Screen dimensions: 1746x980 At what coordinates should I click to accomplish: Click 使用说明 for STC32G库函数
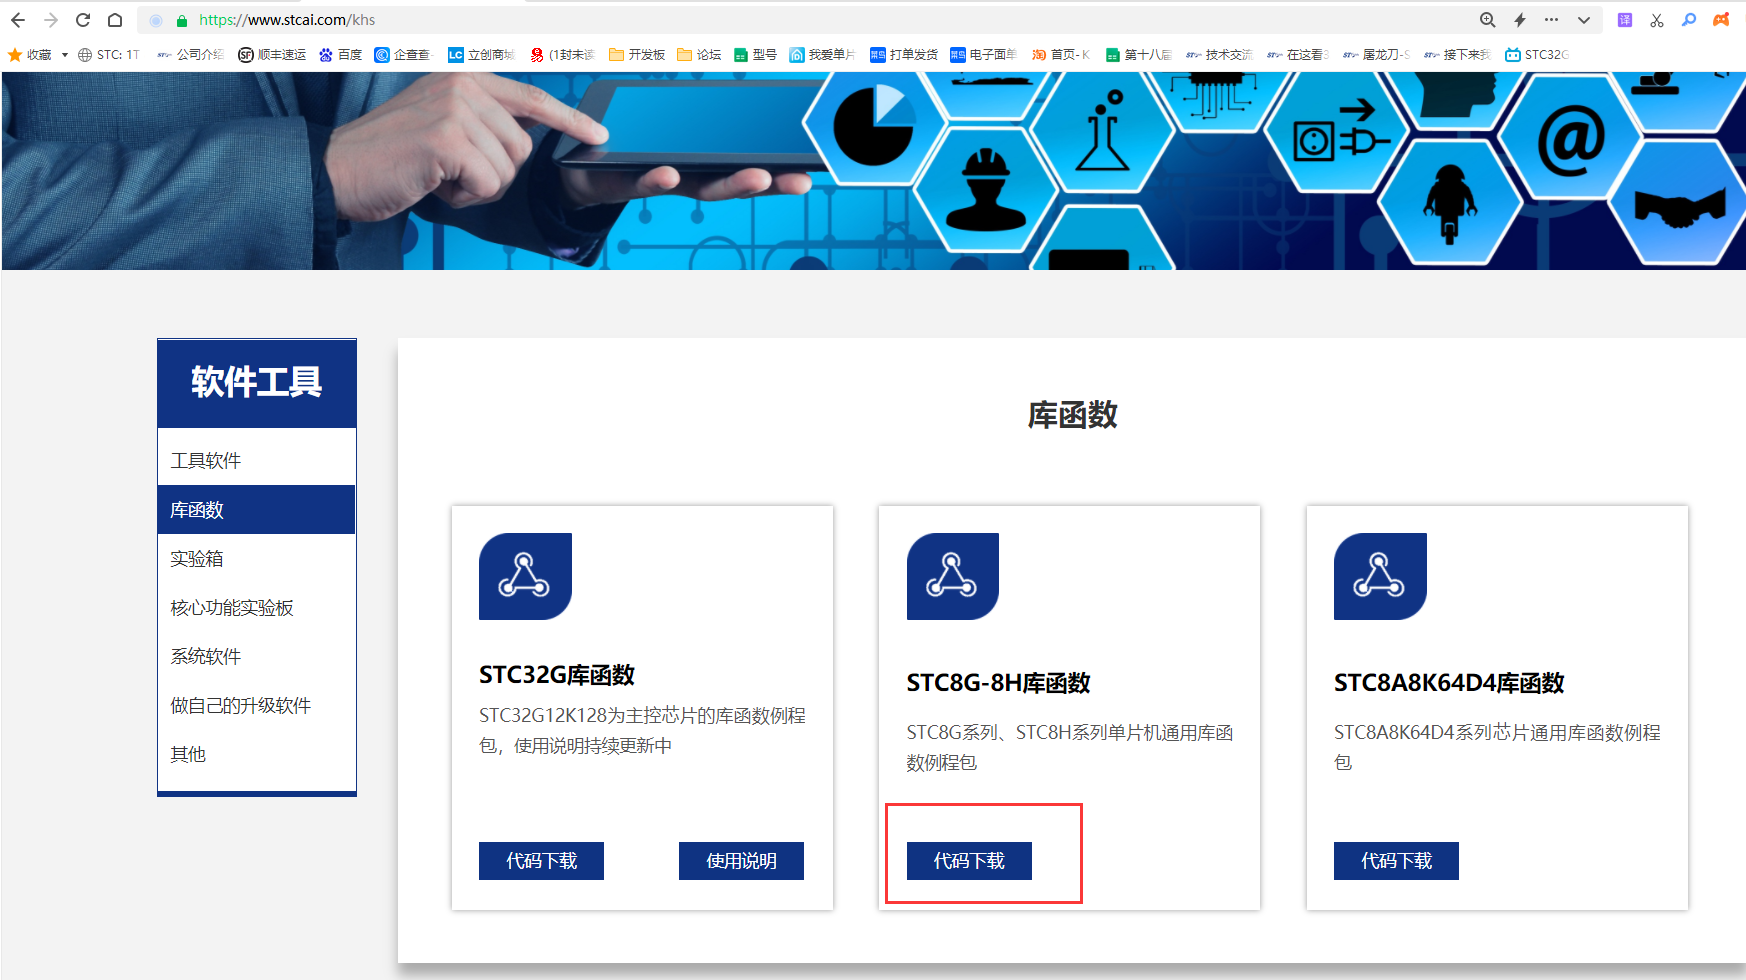[741, 861]
